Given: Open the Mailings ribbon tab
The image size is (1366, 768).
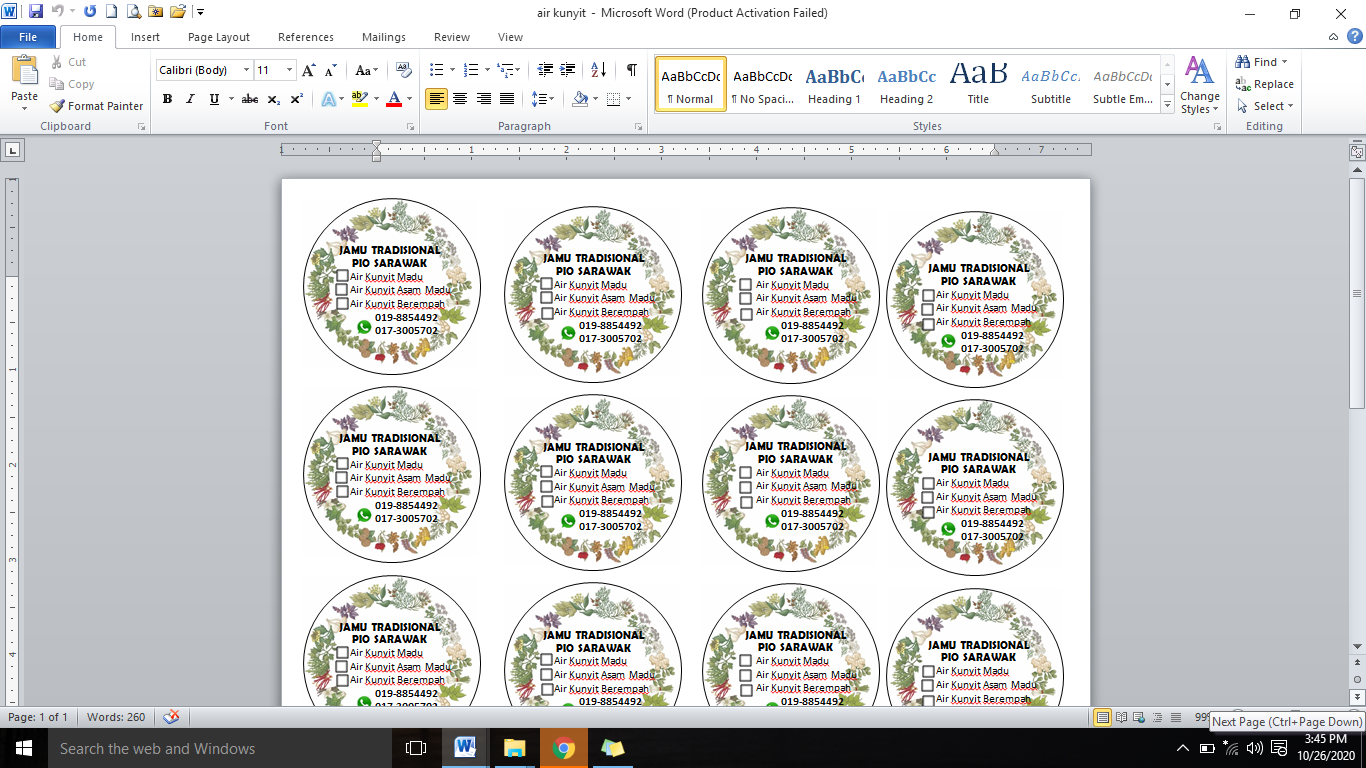Looking at the screenshot, I should click(x=384, y=37).
